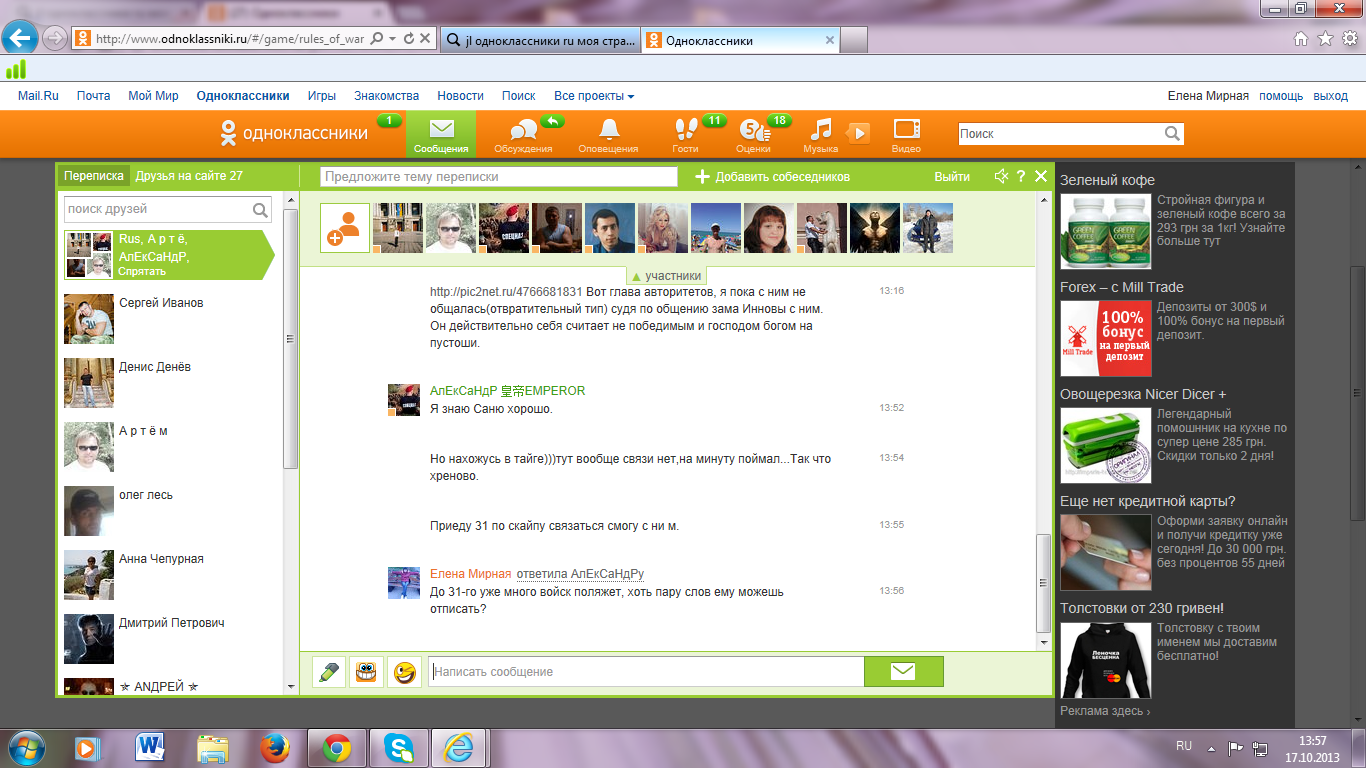Open Skype from the taskbar
Image resolution: width=1366 pixels, height=768 pixels.
pyautogui.click(x=397, y=747)
